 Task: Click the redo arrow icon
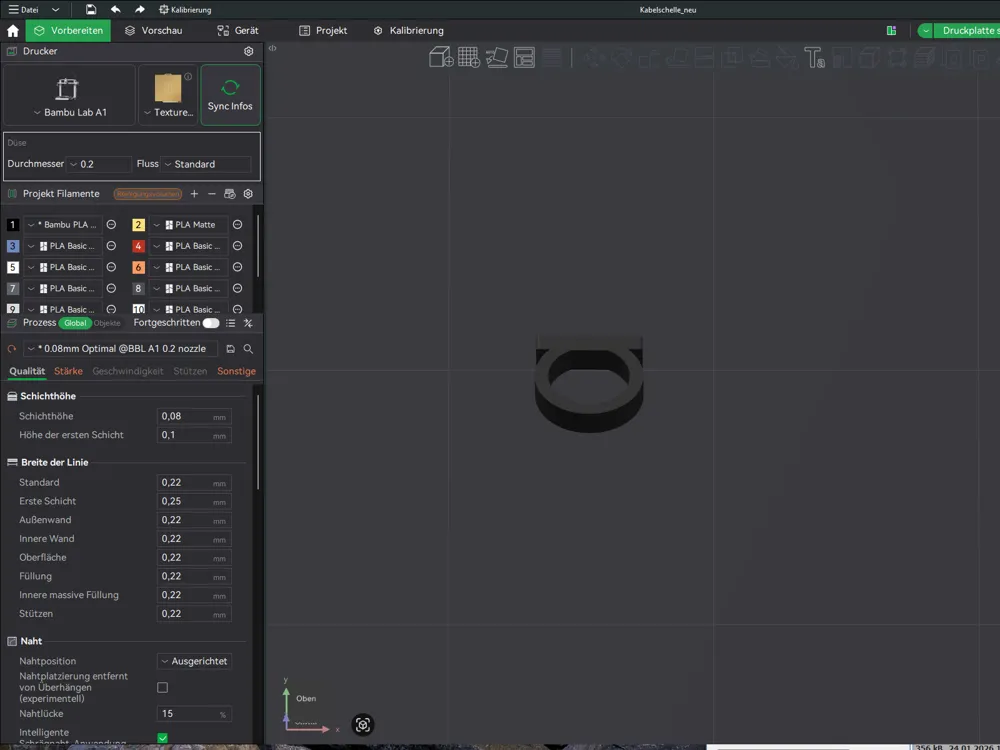coord(140,10)
